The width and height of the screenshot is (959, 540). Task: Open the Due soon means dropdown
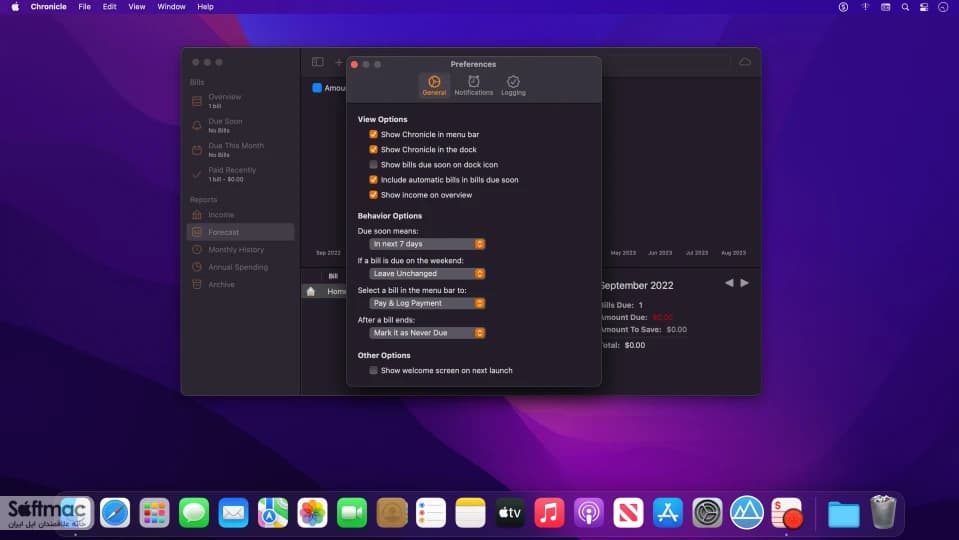pyautogui.click(x=427, y=244)
